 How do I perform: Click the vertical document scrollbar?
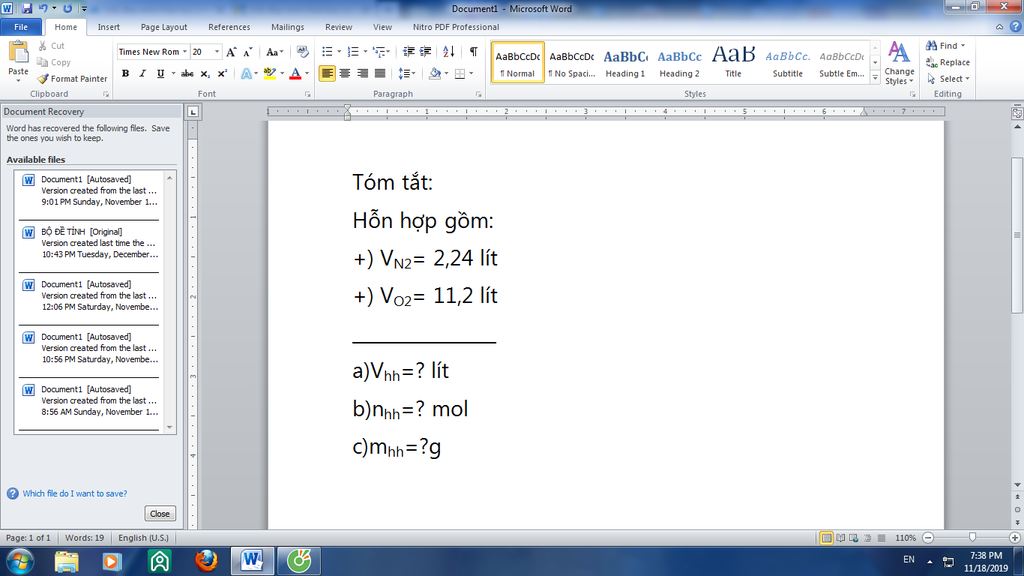click(1017, 236)
